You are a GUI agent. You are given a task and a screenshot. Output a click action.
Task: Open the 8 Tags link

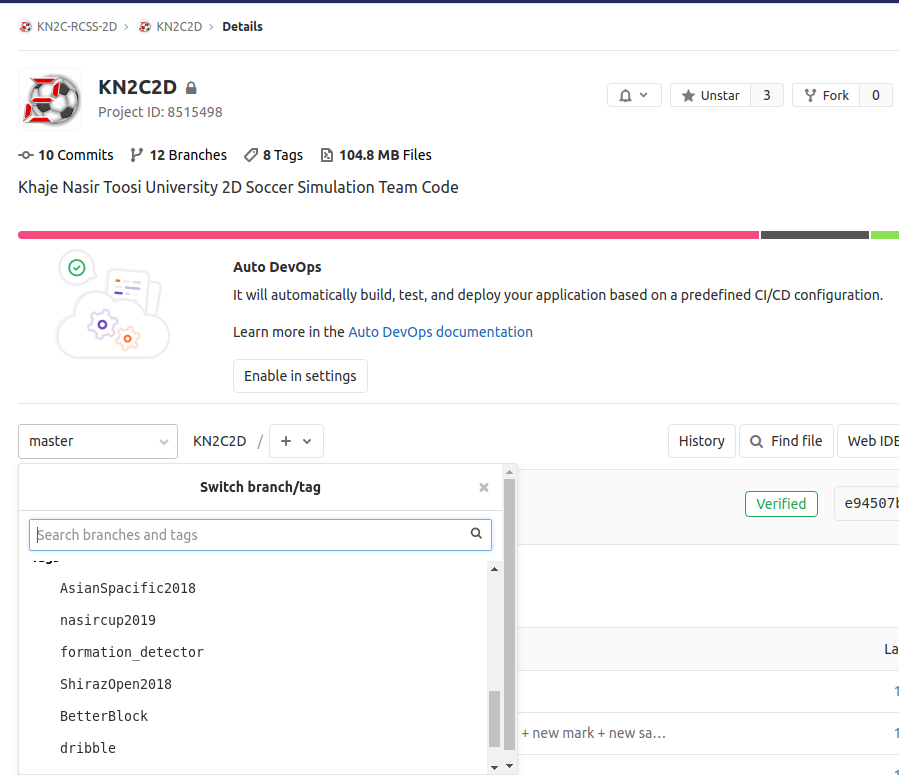[x=273, y=155]
